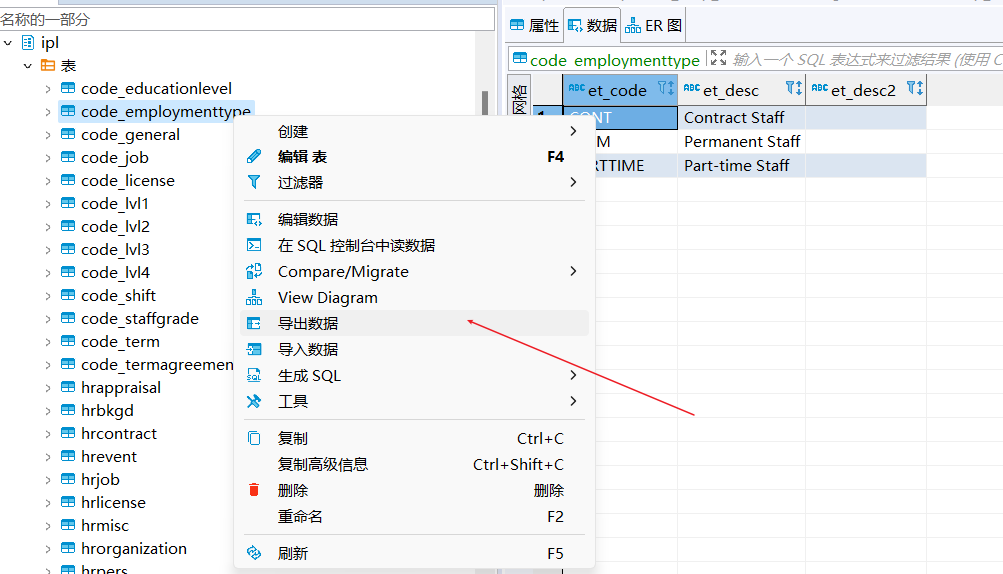Expand the hrevent table node
Viewport: 1003px width, 574px height.
tap(48, 457)
